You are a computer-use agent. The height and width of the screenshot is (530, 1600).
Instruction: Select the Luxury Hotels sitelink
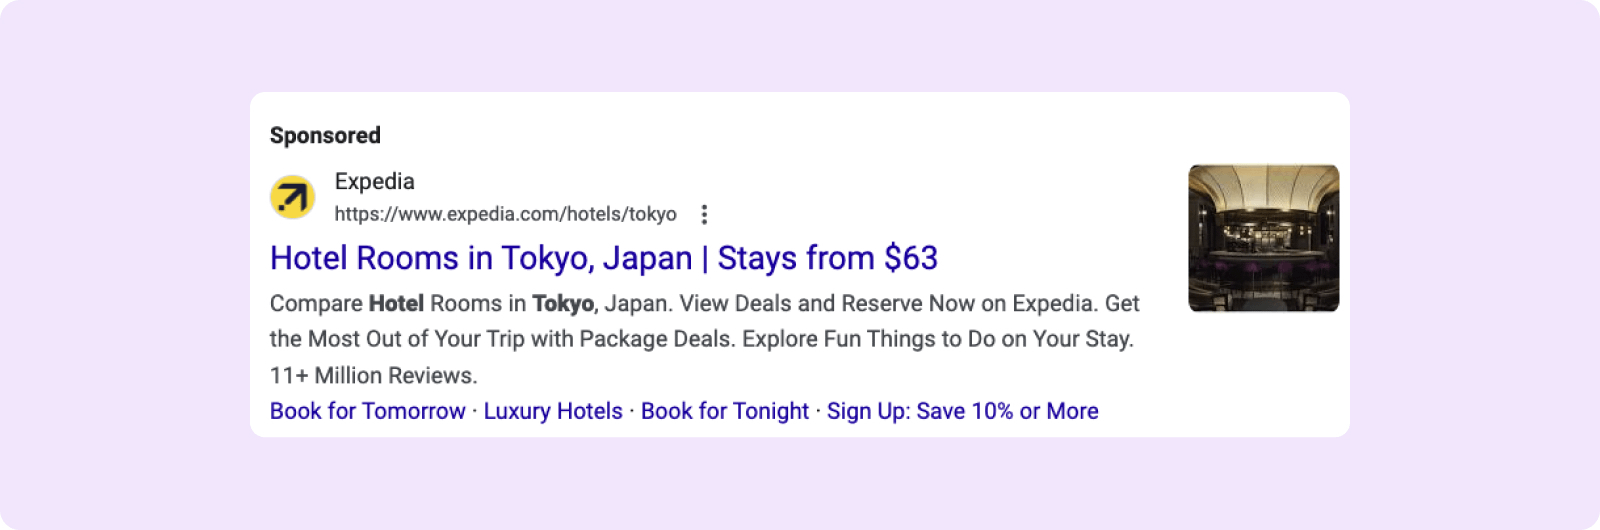tap(553, 411)
